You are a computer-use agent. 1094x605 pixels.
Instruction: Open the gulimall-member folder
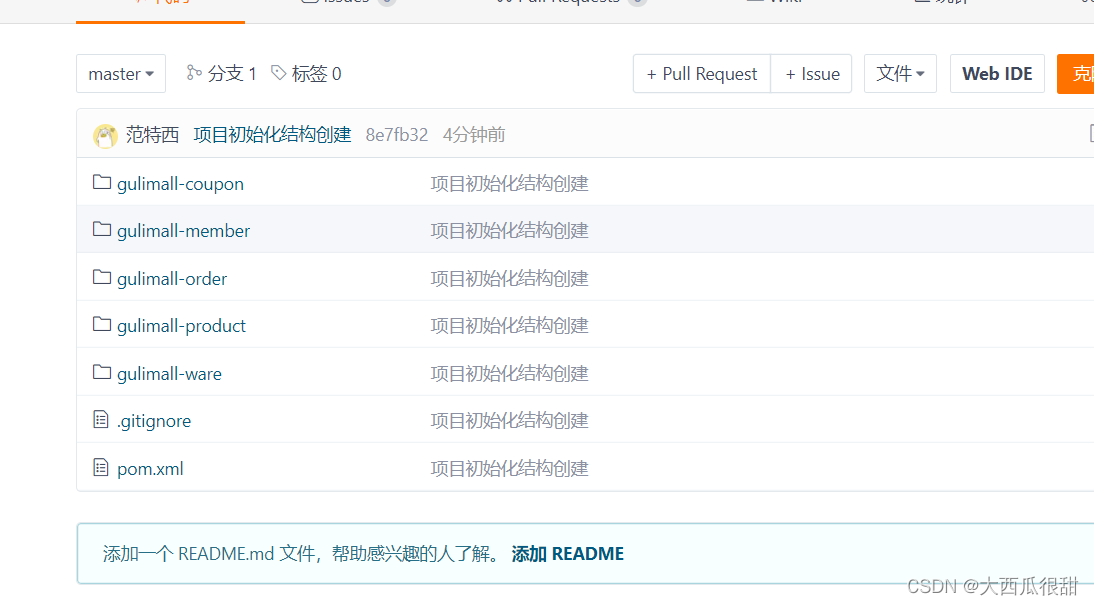(x=183, y=230)
